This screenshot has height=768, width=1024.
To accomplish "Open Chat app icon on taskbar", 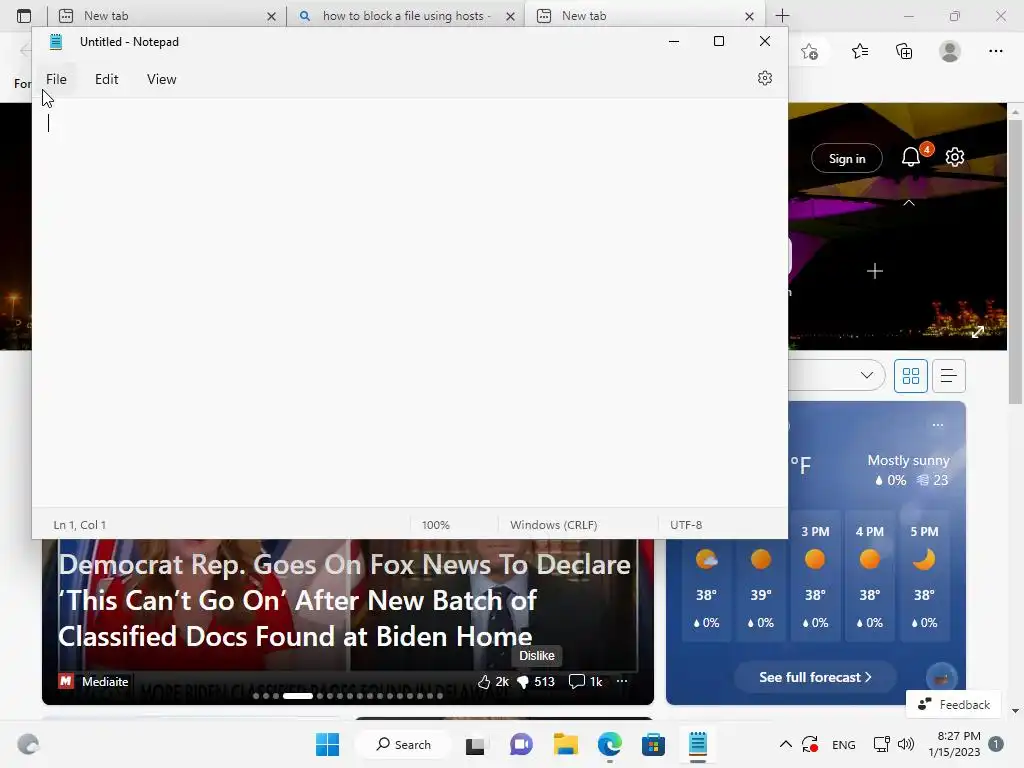I will (520, 744).
